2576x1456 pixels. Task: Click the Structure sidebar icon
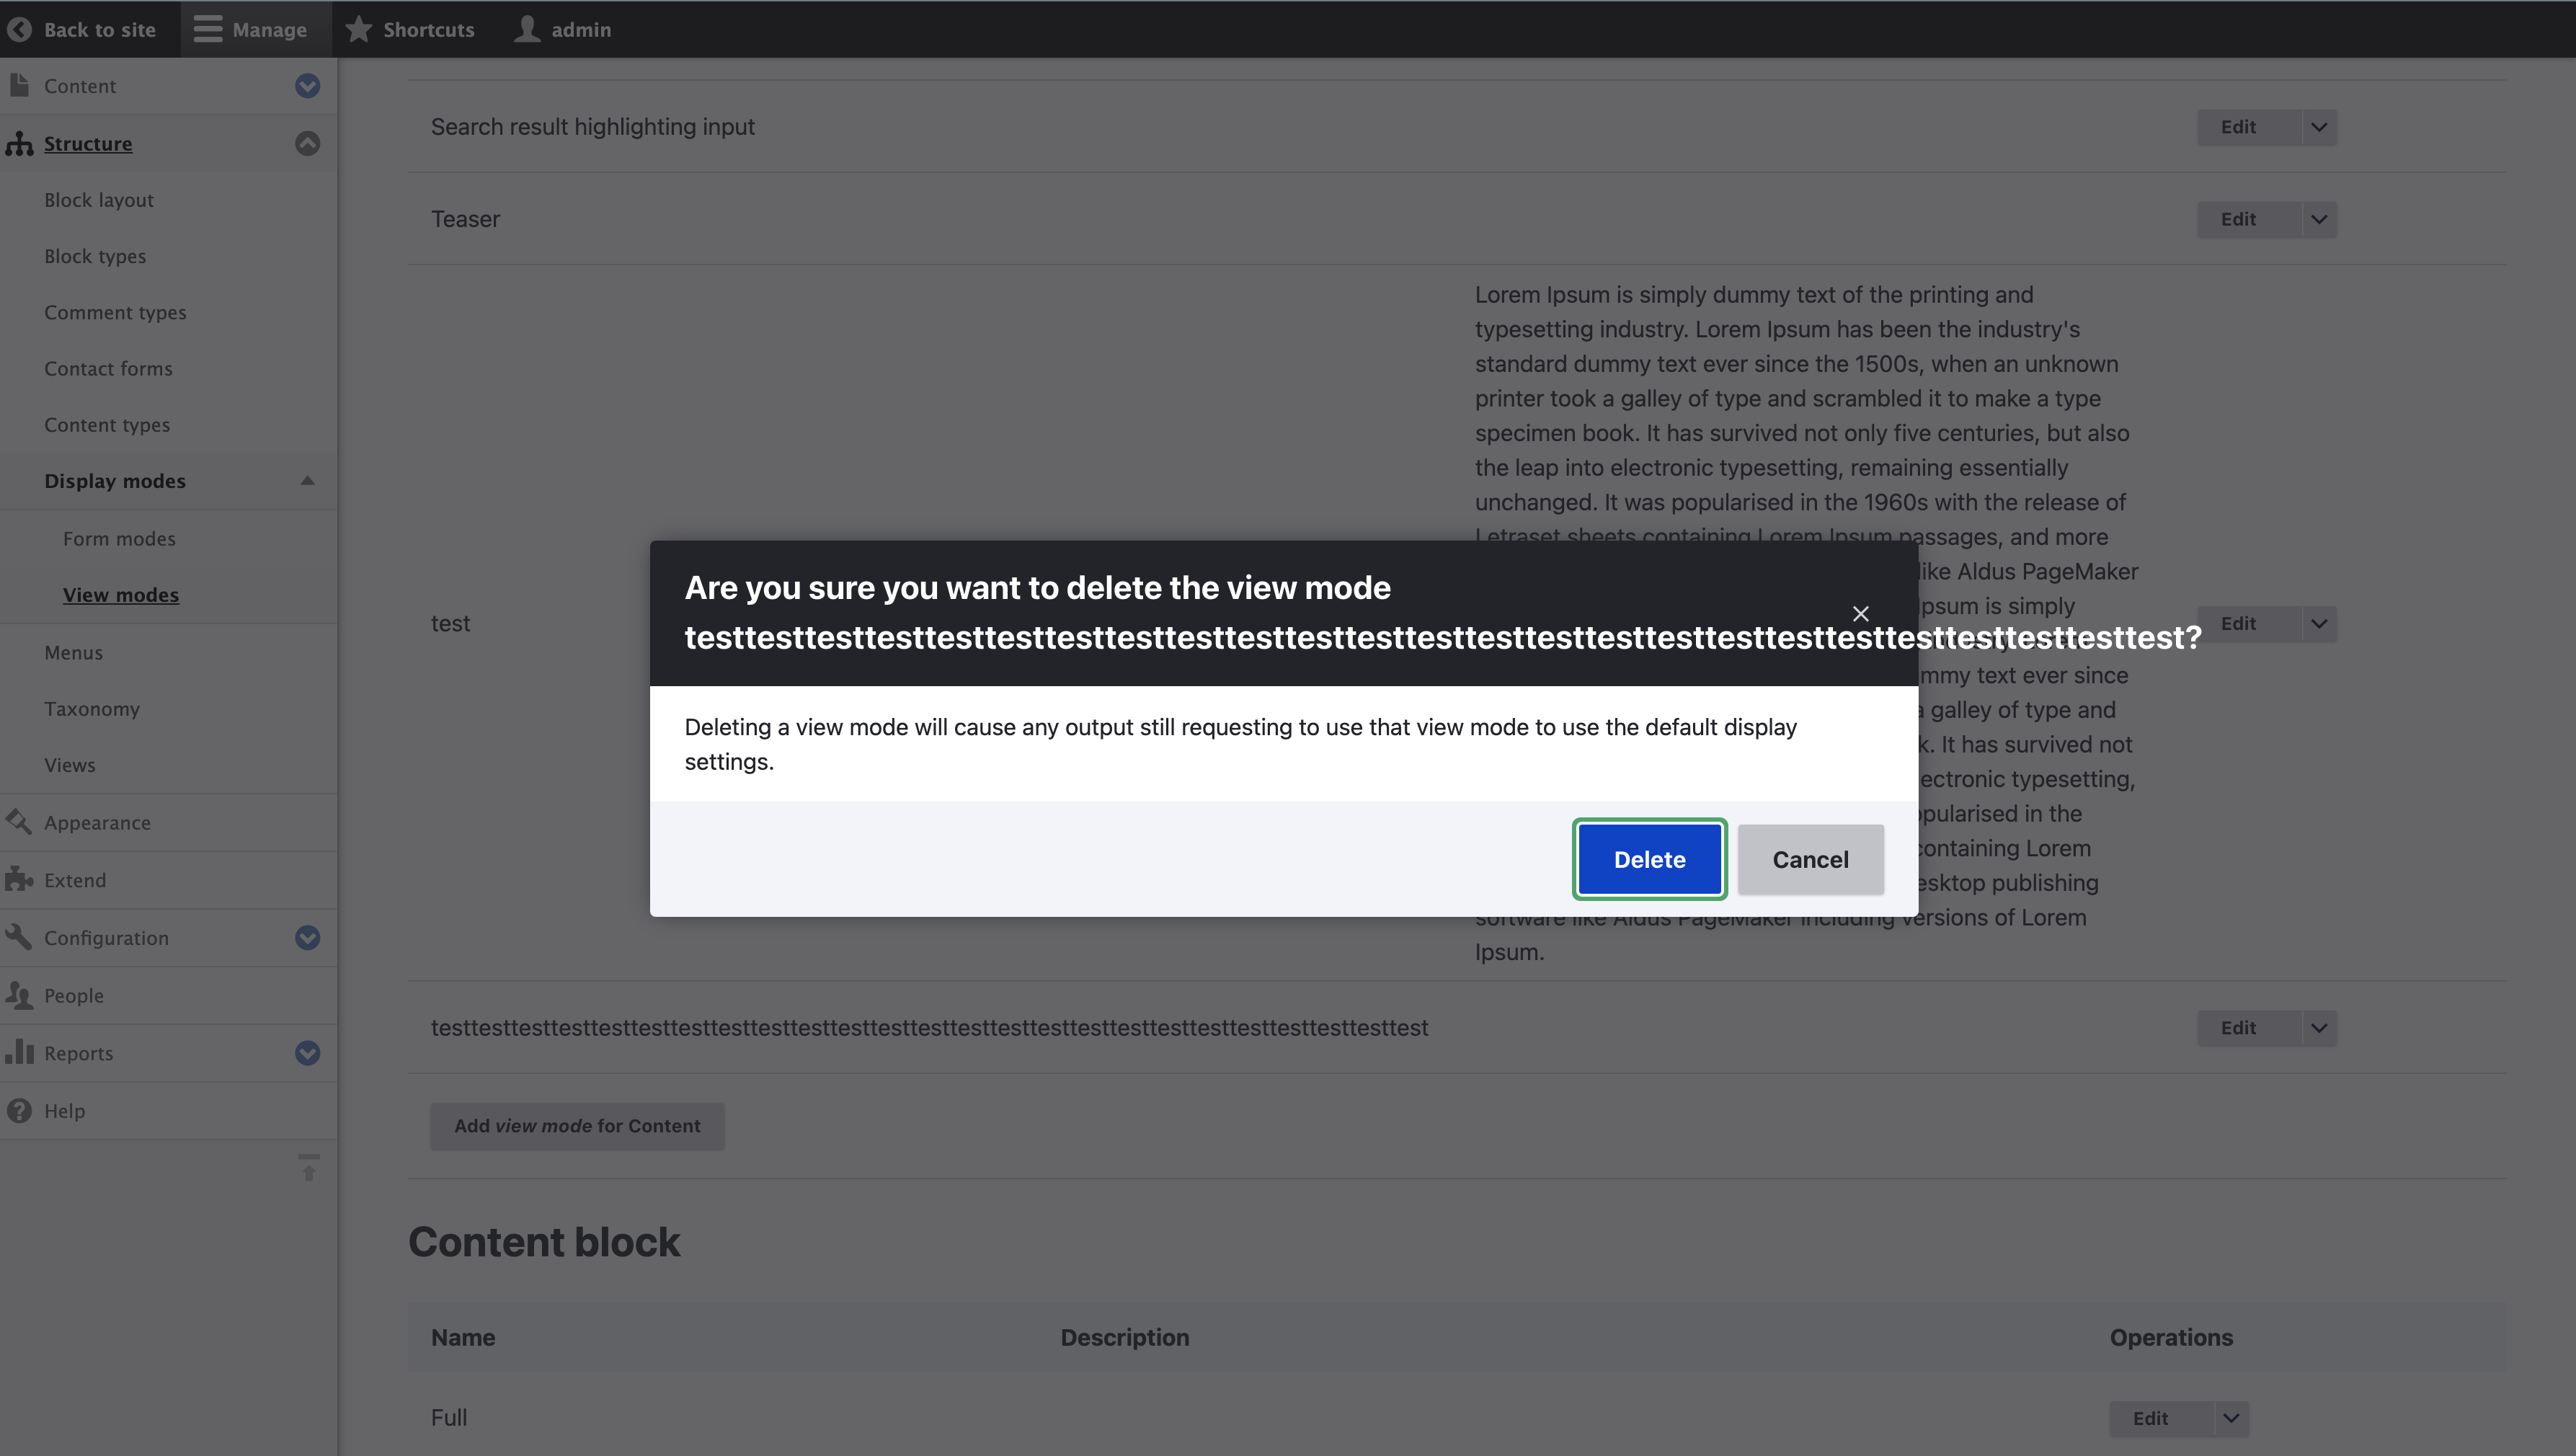pyautogui.click(x=20, y=143)
